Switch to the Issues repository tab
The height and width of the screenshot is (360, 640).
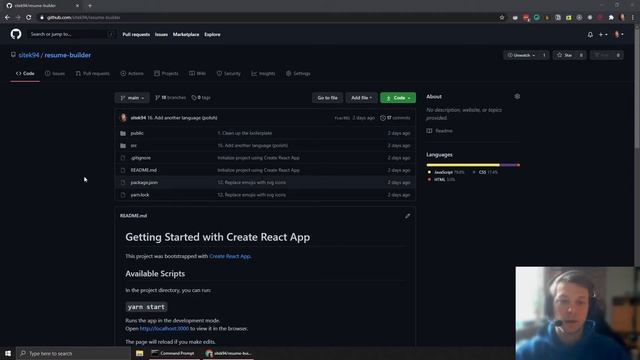coord(55,73)
